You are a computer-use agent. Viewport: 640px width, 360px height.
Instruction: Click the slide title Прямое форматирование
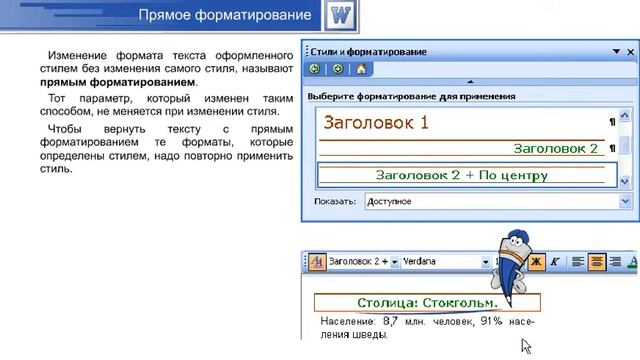tap(224, 15)
